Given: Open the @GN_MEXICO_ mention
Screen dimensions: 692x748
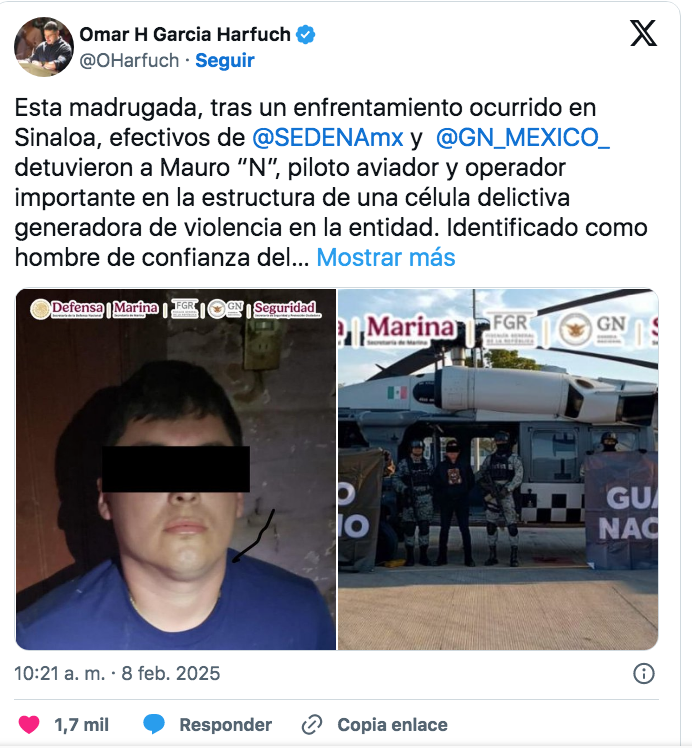Looking at the screenshot, I should pyautogui.click(x=523, y=138).
